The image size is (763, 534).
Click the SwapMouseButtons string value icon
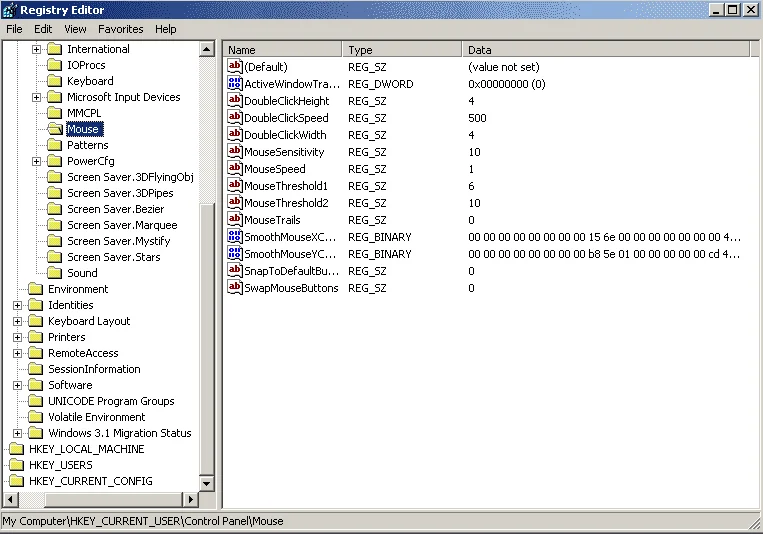(235, 288)
